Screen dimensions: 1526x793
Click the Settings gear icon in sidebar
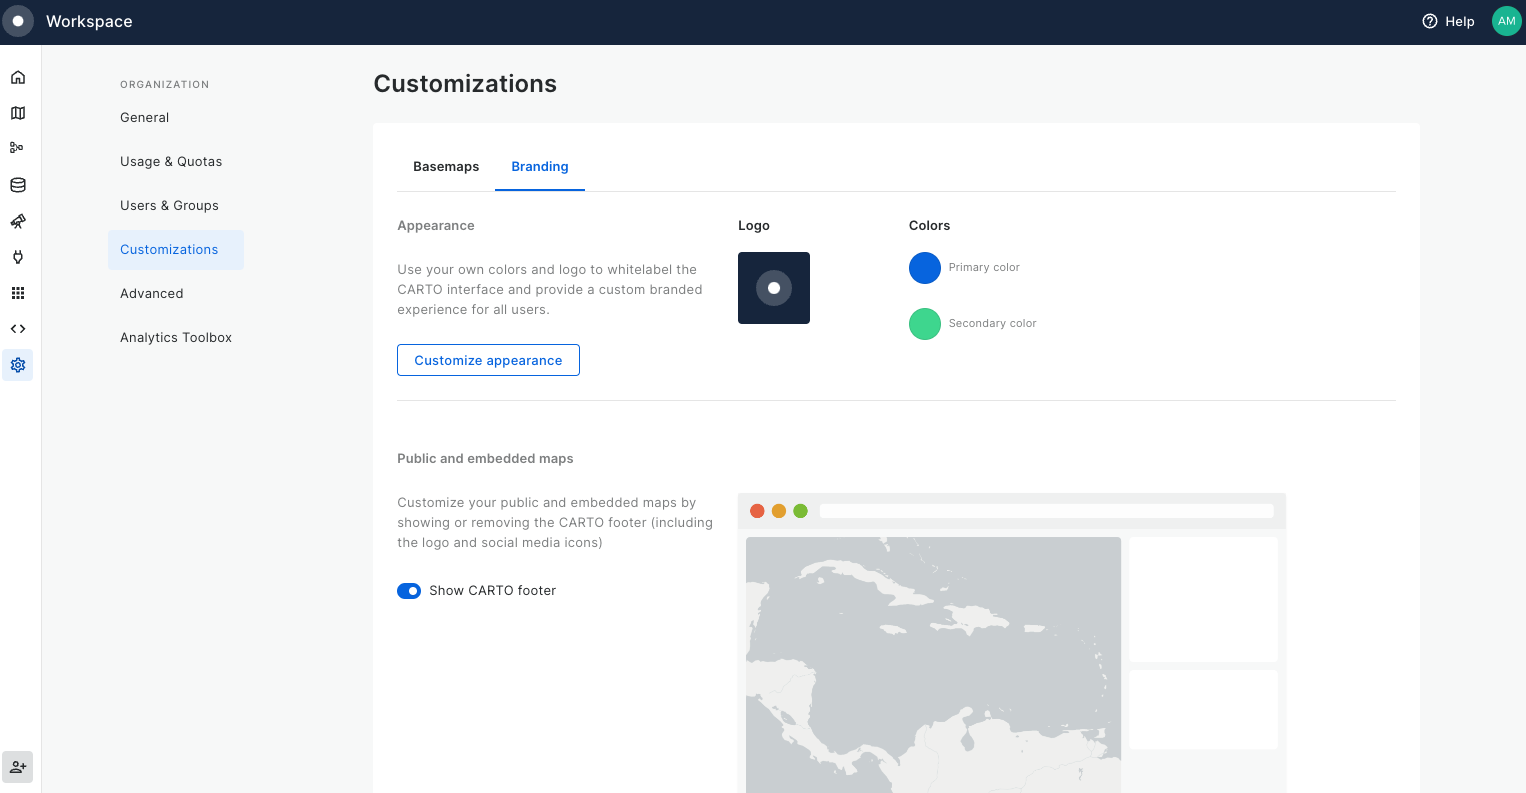coord(18,365)
